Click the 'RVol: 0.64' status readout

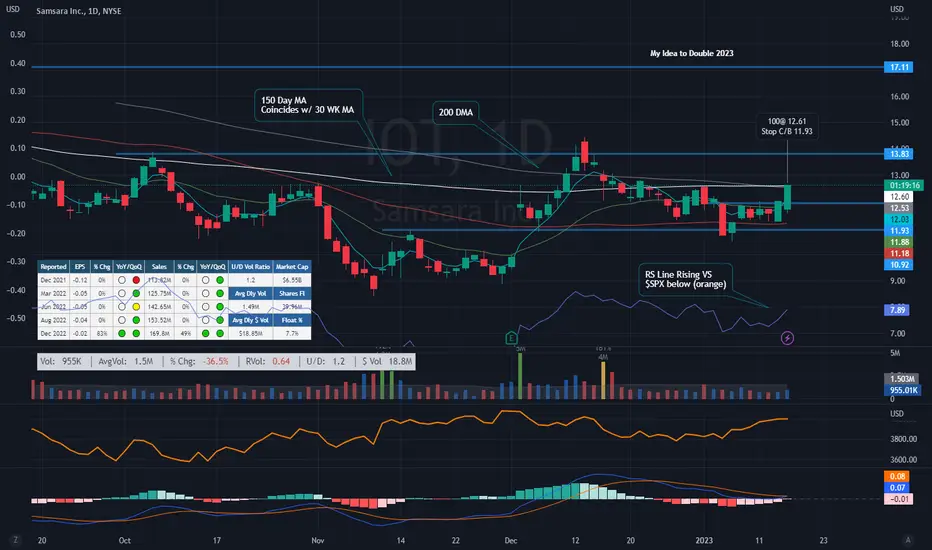[x=267, y=362]
